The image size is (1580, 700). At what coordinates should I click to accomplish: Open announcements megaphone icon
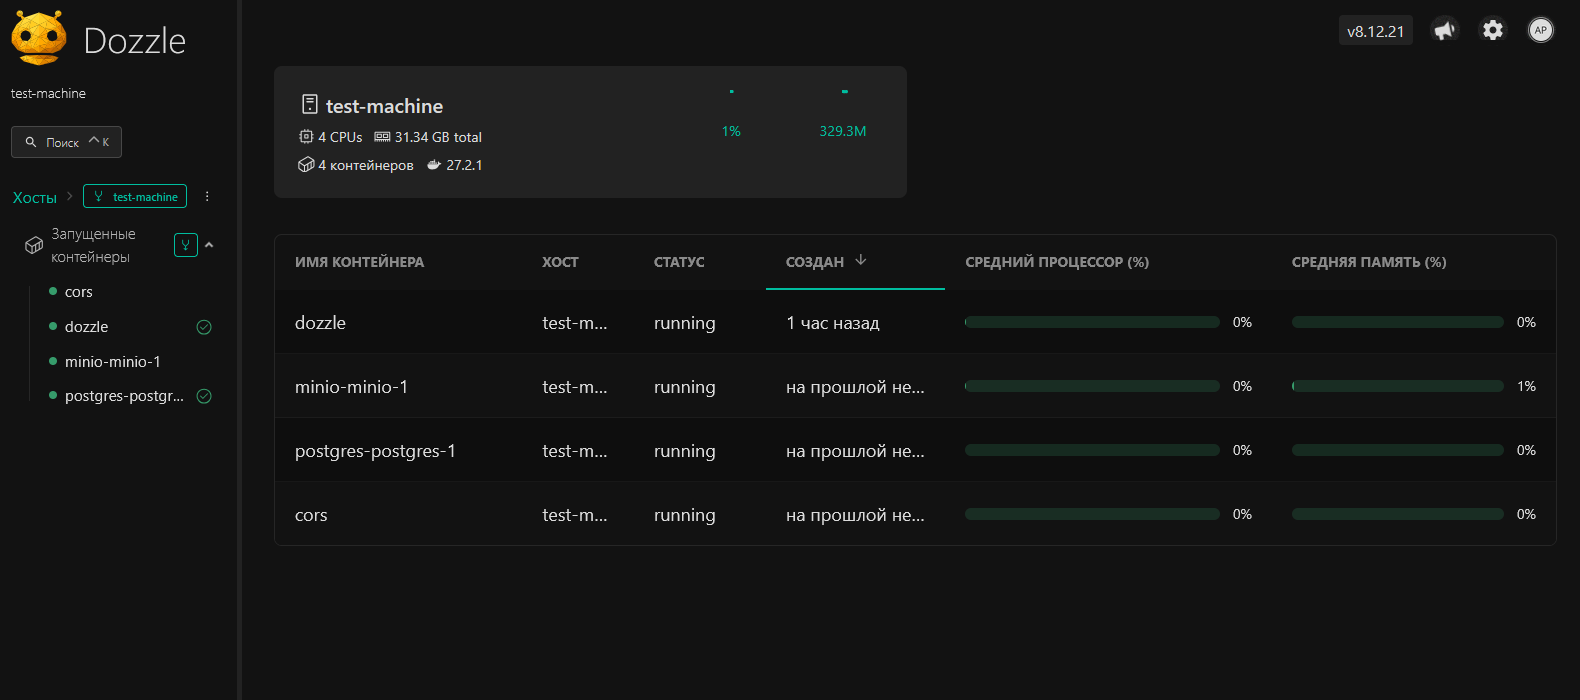coord(1444,30)
